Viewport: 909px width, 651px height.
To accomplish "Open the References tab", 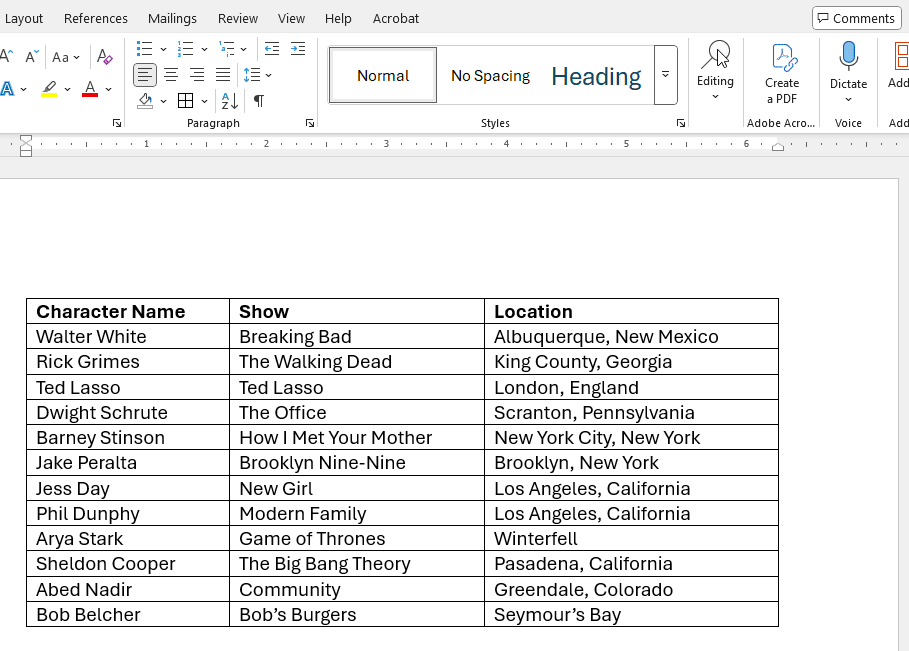I will click(x=96, y=18).
